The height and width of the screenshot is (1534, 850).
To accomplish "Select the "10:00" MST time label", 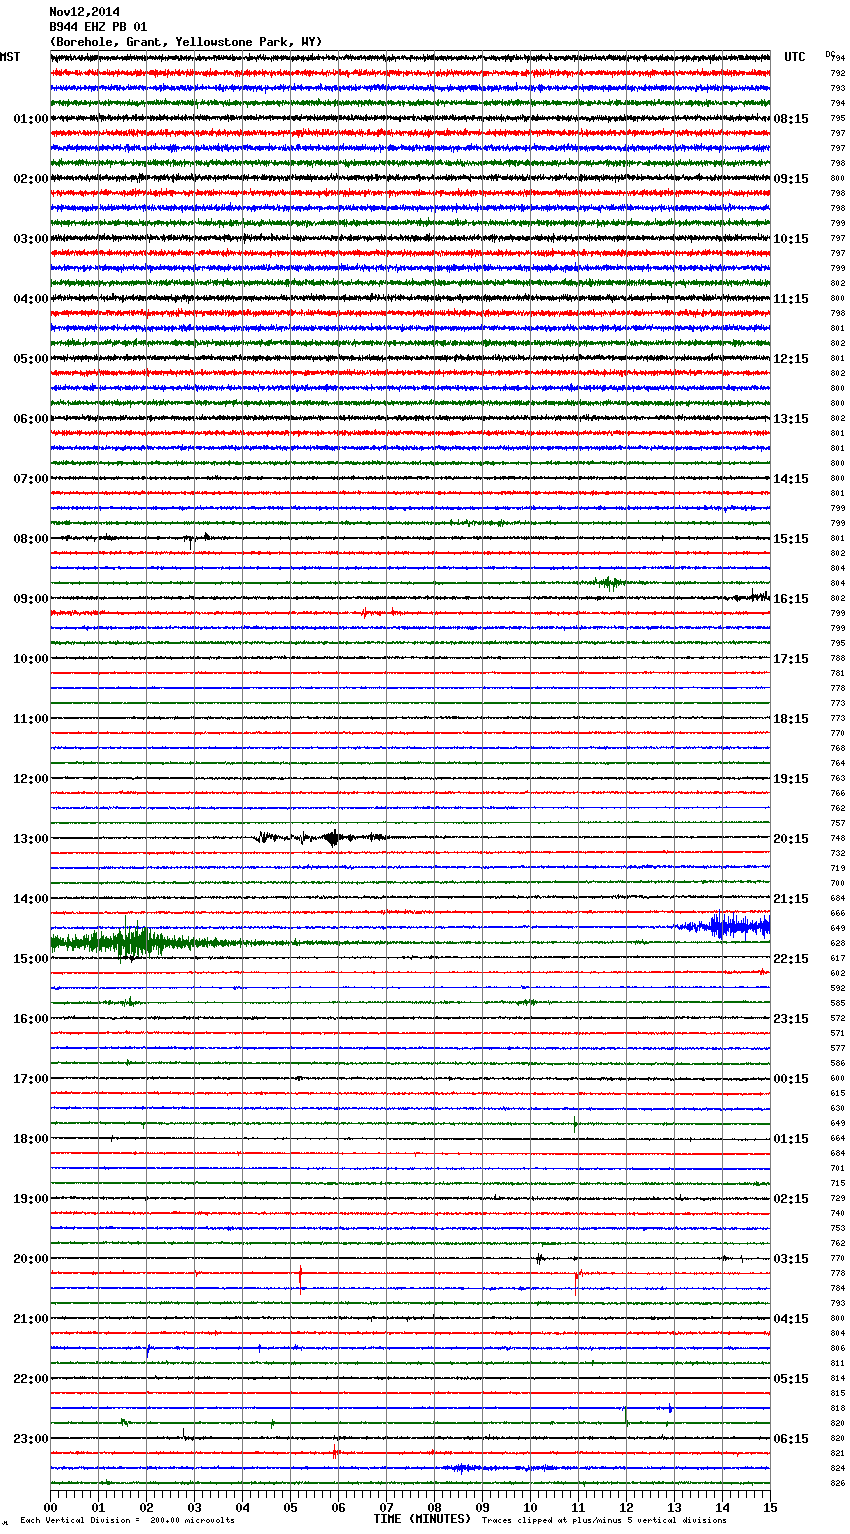I will [31, 659].
